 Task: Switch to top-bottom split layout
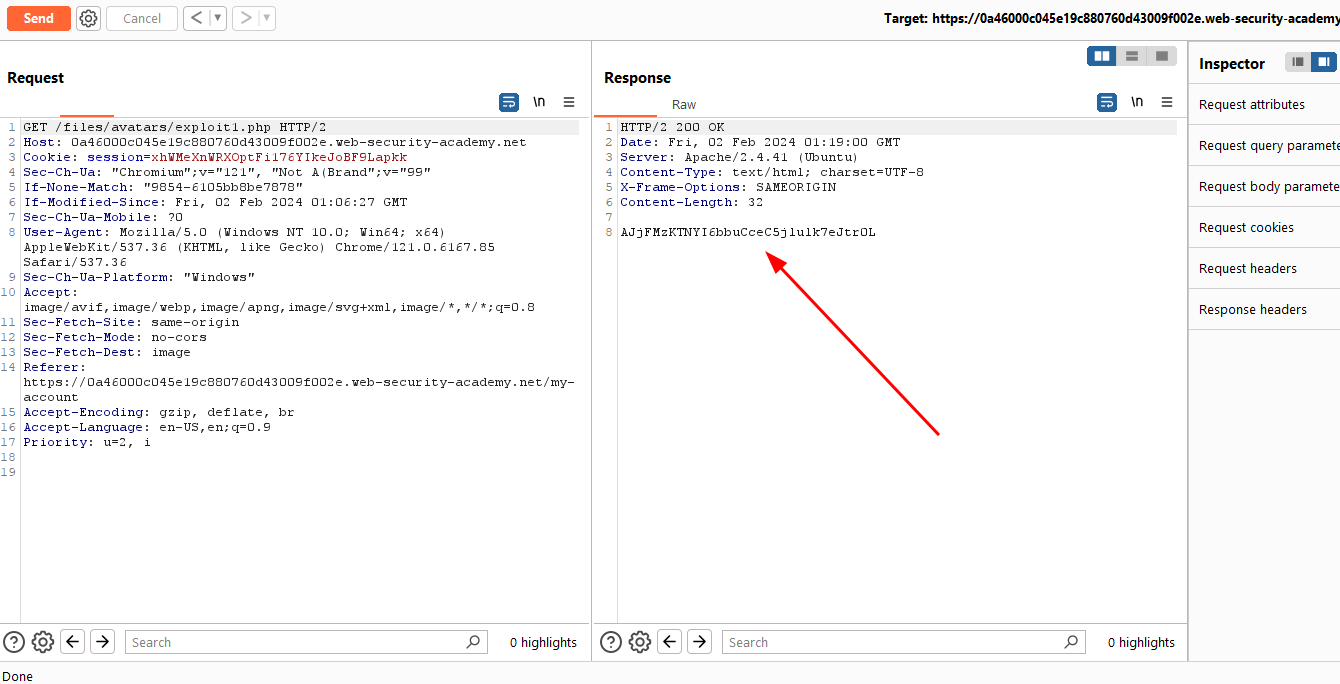pyautogui.click(x=1132, y=56)
